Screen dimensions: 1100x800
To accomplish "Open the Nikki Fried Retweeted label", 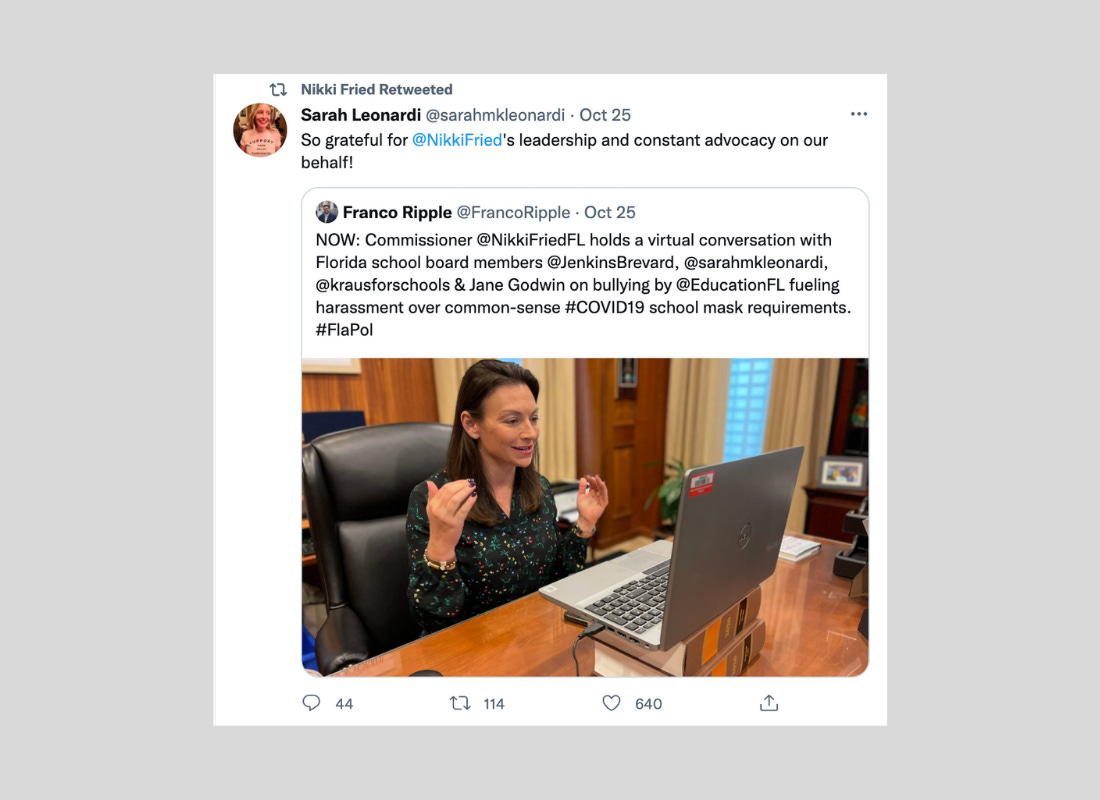I will 377,90.
